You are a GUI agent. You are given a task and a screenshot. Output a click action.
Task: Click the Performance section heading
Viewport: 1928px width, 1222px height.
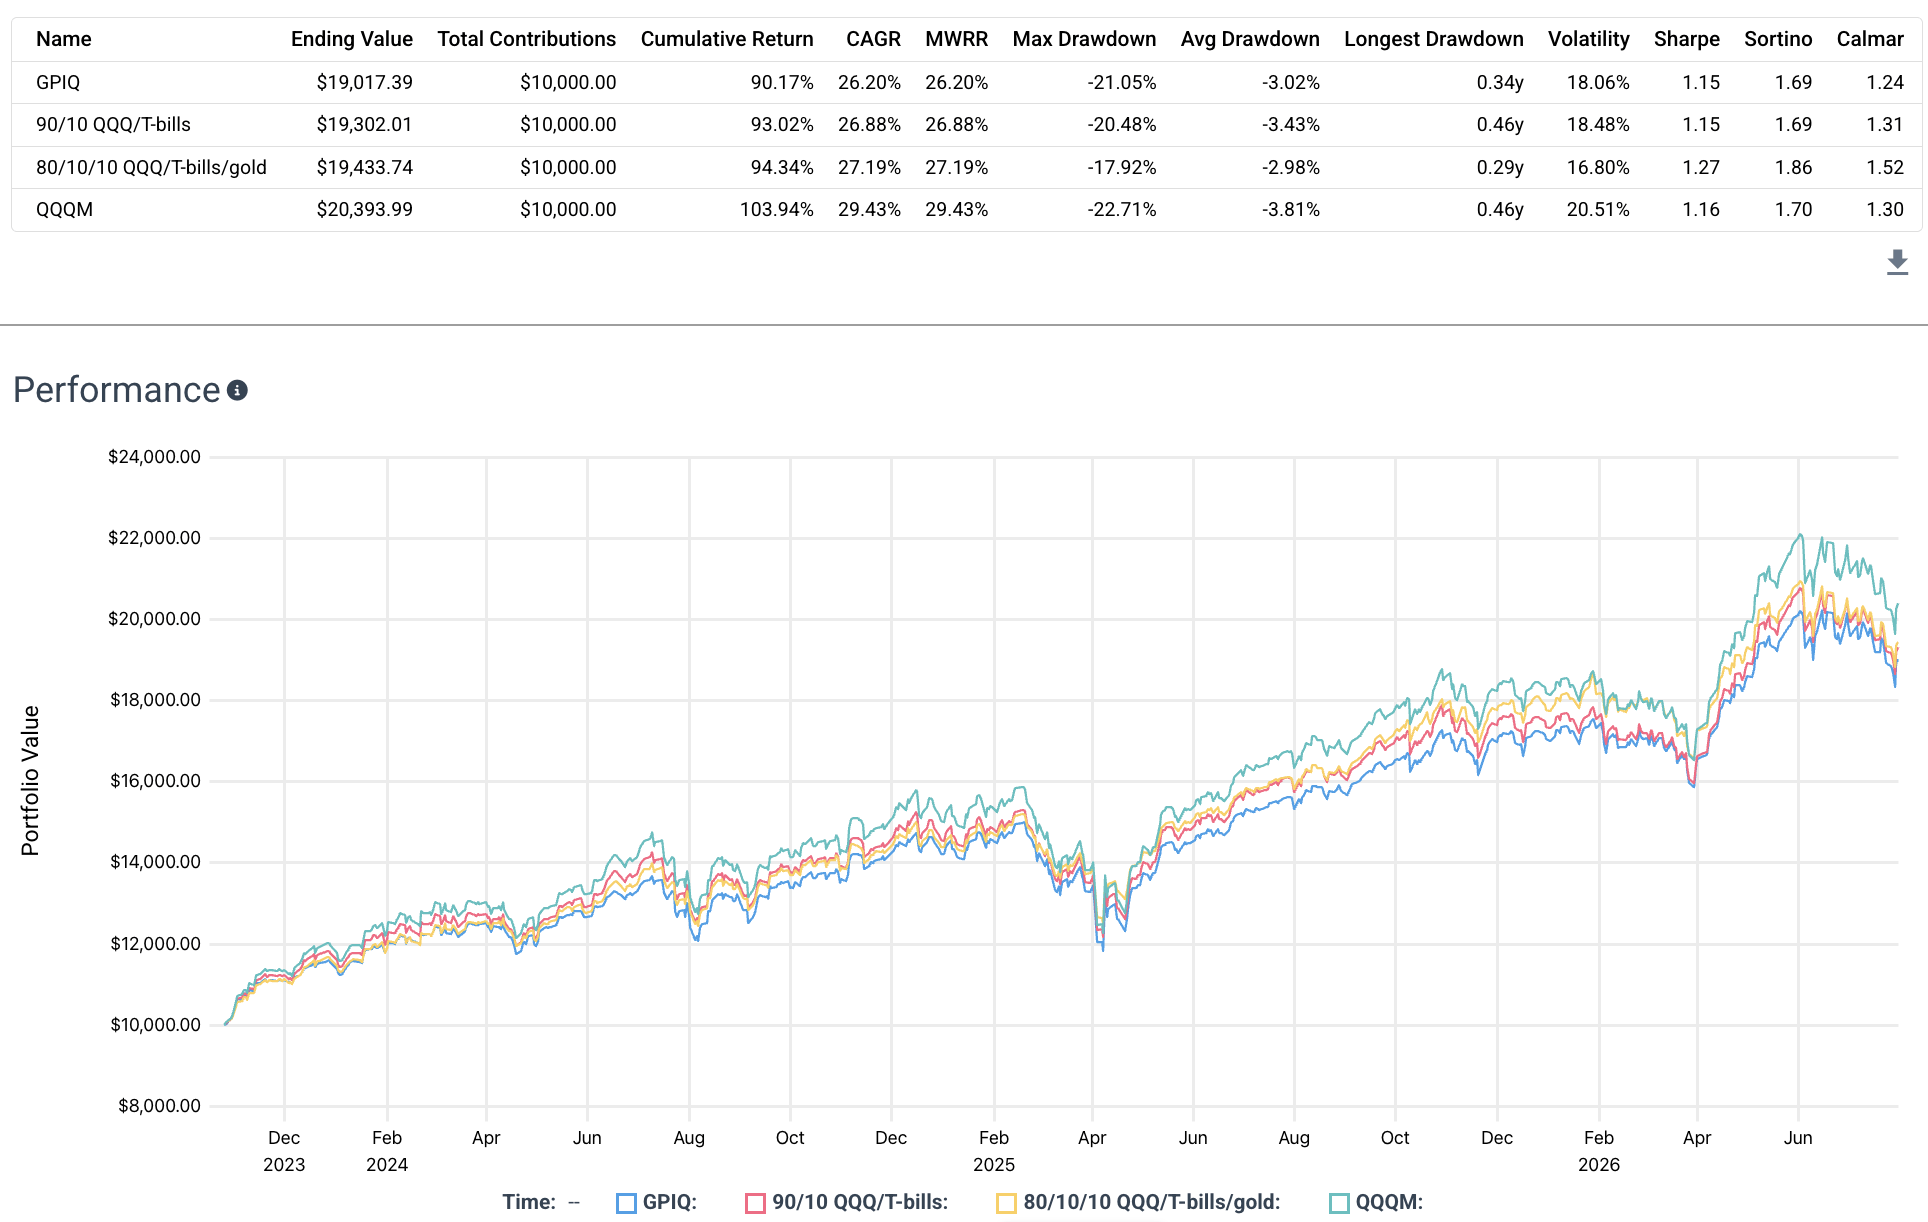[x=117, y=390]
